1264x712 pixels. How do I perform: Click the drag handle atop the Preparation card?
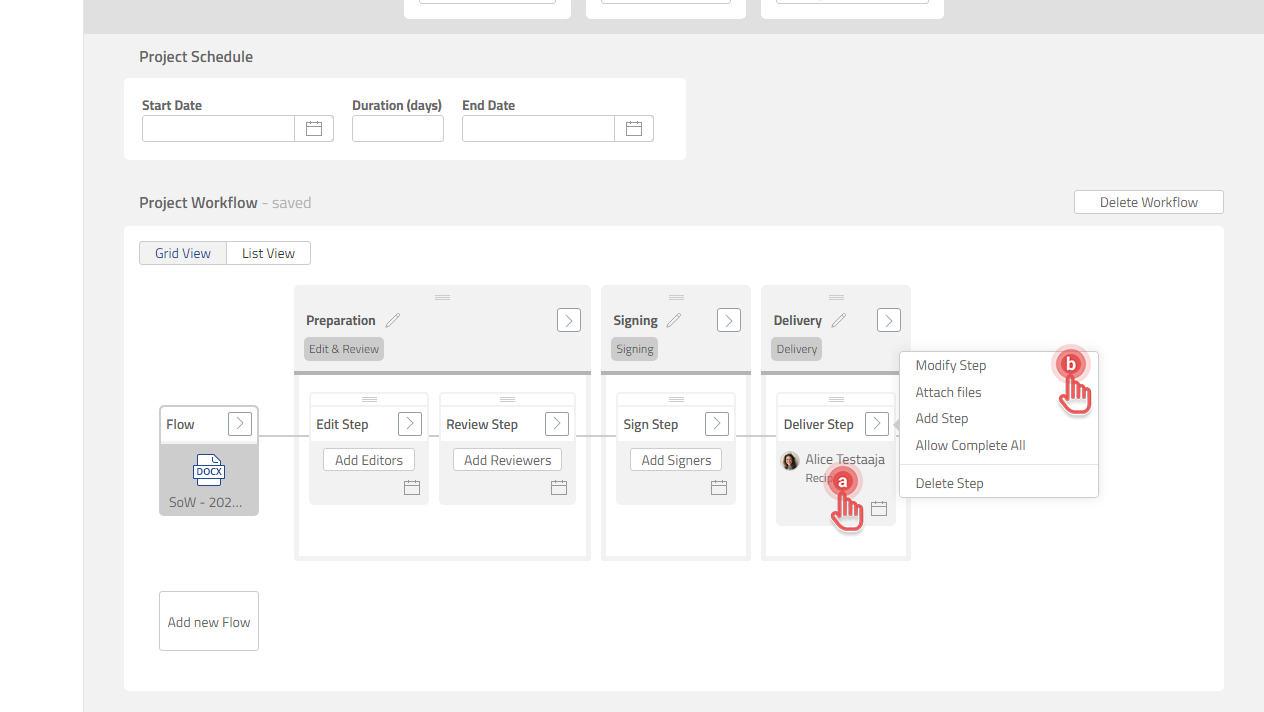pos(442,296)
